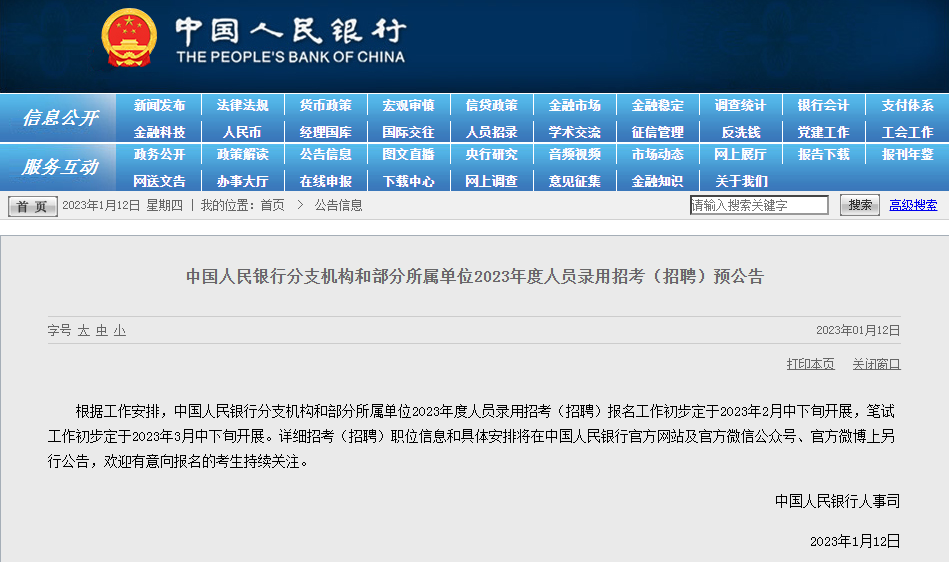
Task: Open 支付体系 navigation item
Action: [x=907, y=105]
